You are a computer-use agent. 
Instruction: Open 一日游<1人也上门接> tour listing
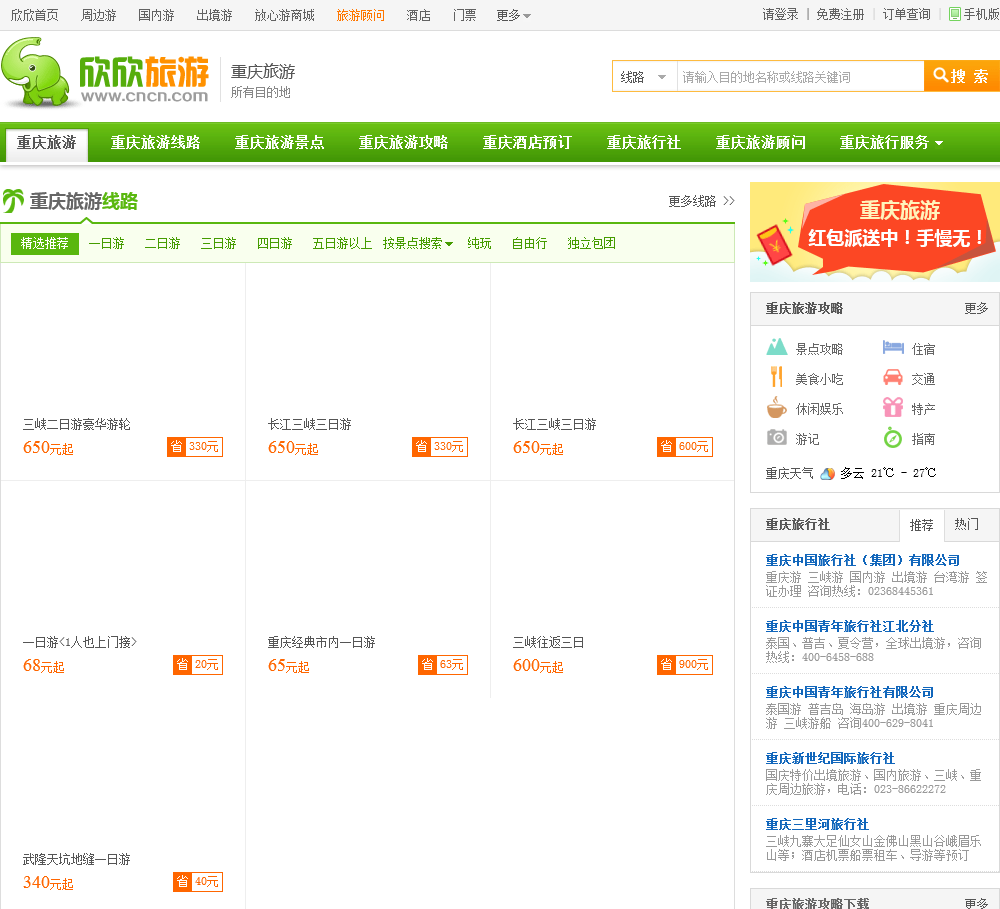pos(80,642)
